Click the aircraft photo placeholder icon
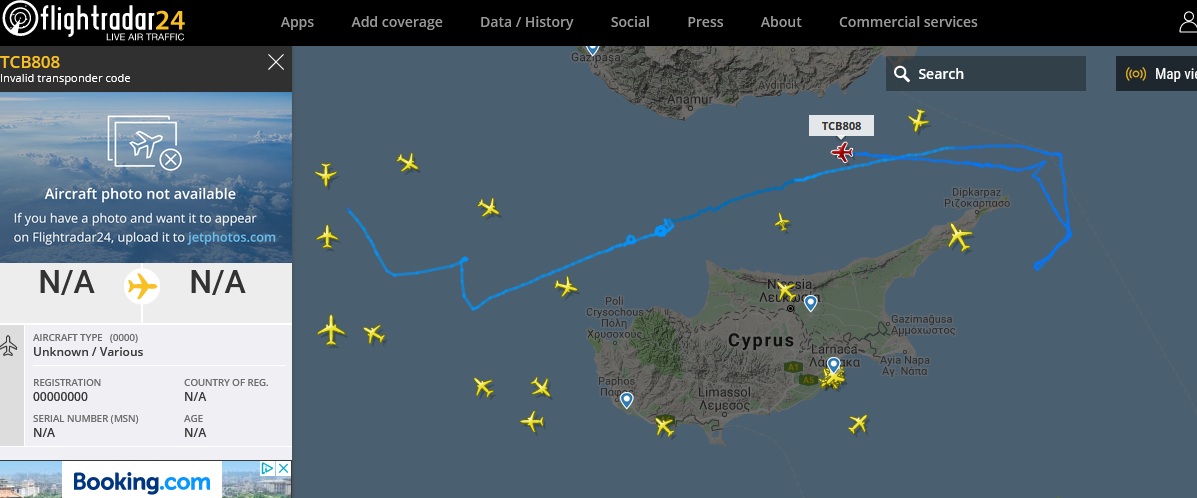The width and height of the screenshot is (1197, 498). pyautogui.click(x=146, y=143)
